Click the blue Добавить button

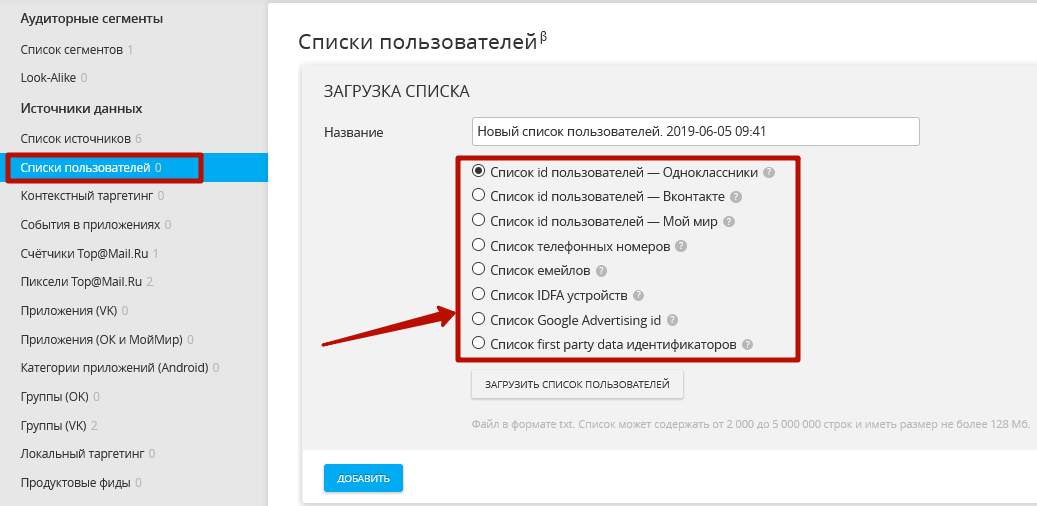[x=363, y=478]
